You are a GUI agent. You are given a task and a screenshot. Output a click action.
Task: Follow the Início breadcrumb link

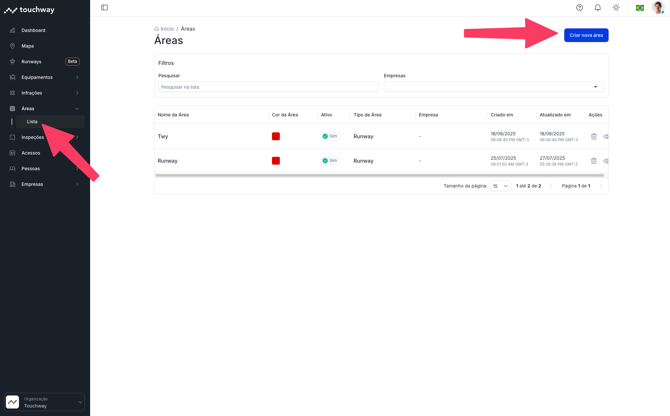(x=165, y=29)
